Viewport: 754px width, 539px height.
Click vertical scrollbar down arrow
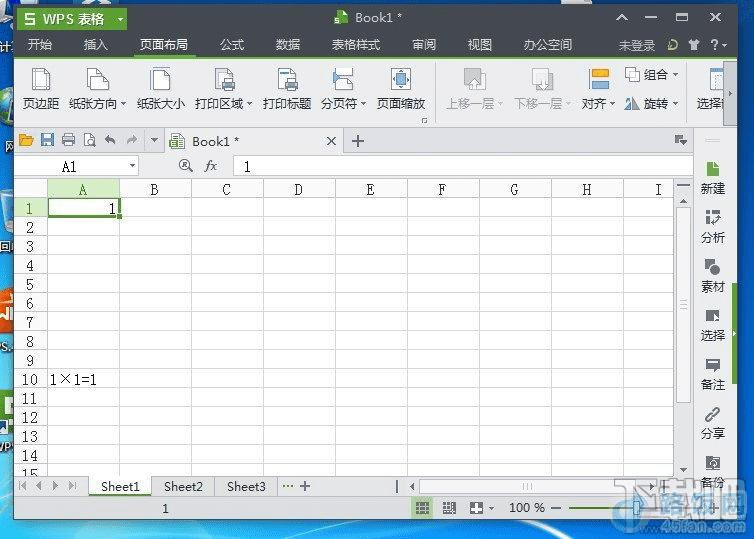click(x=683, y=470)
